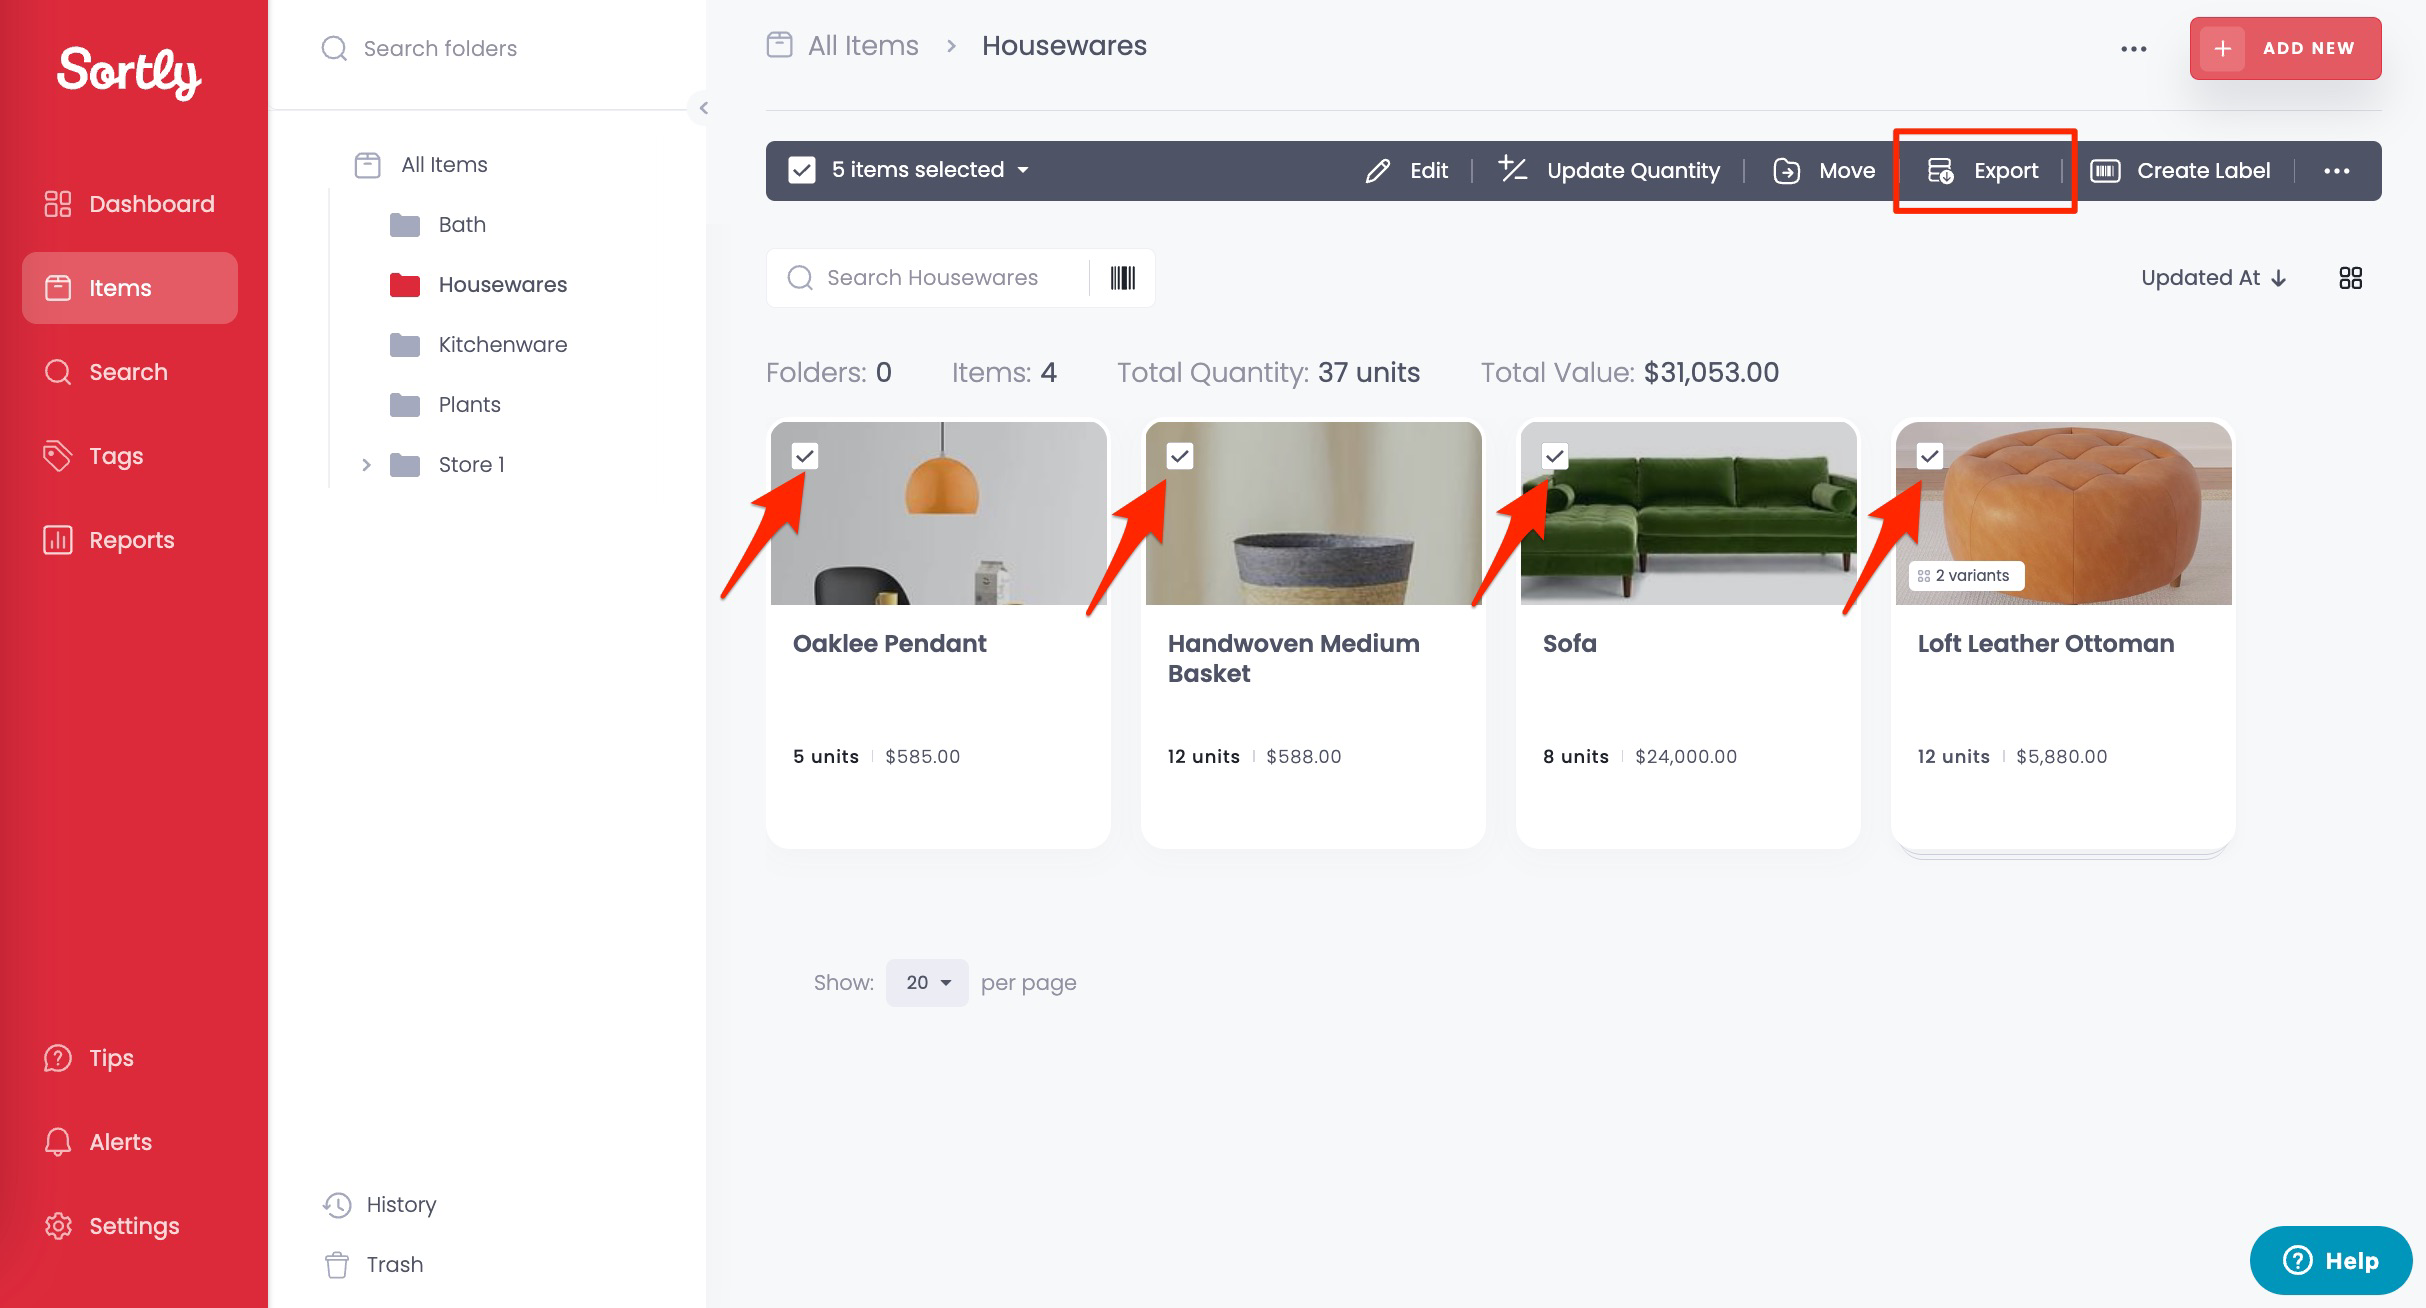Uncheck the Sofa checkbox

(x=1555, y=456)
